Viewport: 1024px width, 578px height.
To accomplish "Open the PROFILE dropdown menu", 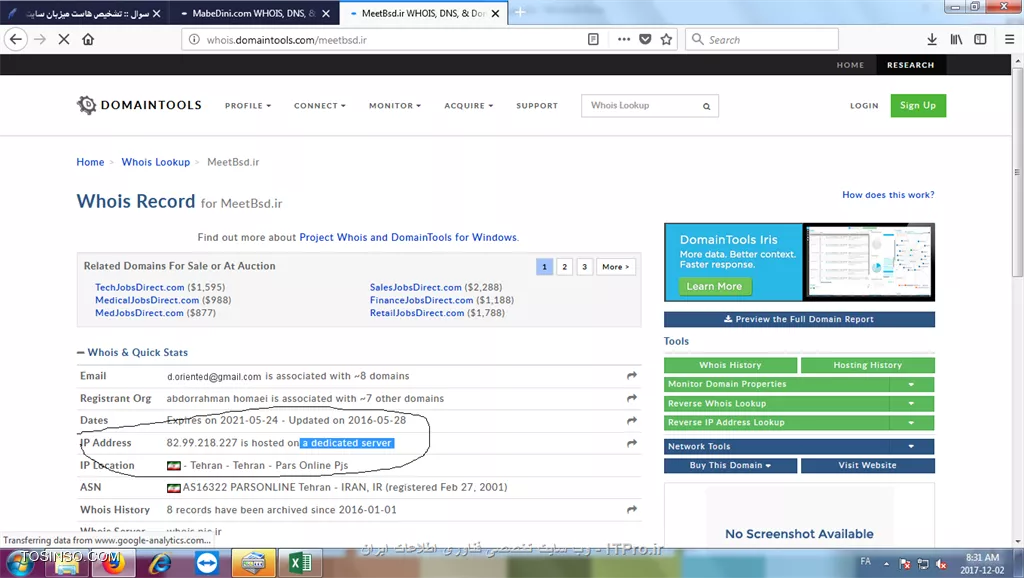I will tap(248, 106).
